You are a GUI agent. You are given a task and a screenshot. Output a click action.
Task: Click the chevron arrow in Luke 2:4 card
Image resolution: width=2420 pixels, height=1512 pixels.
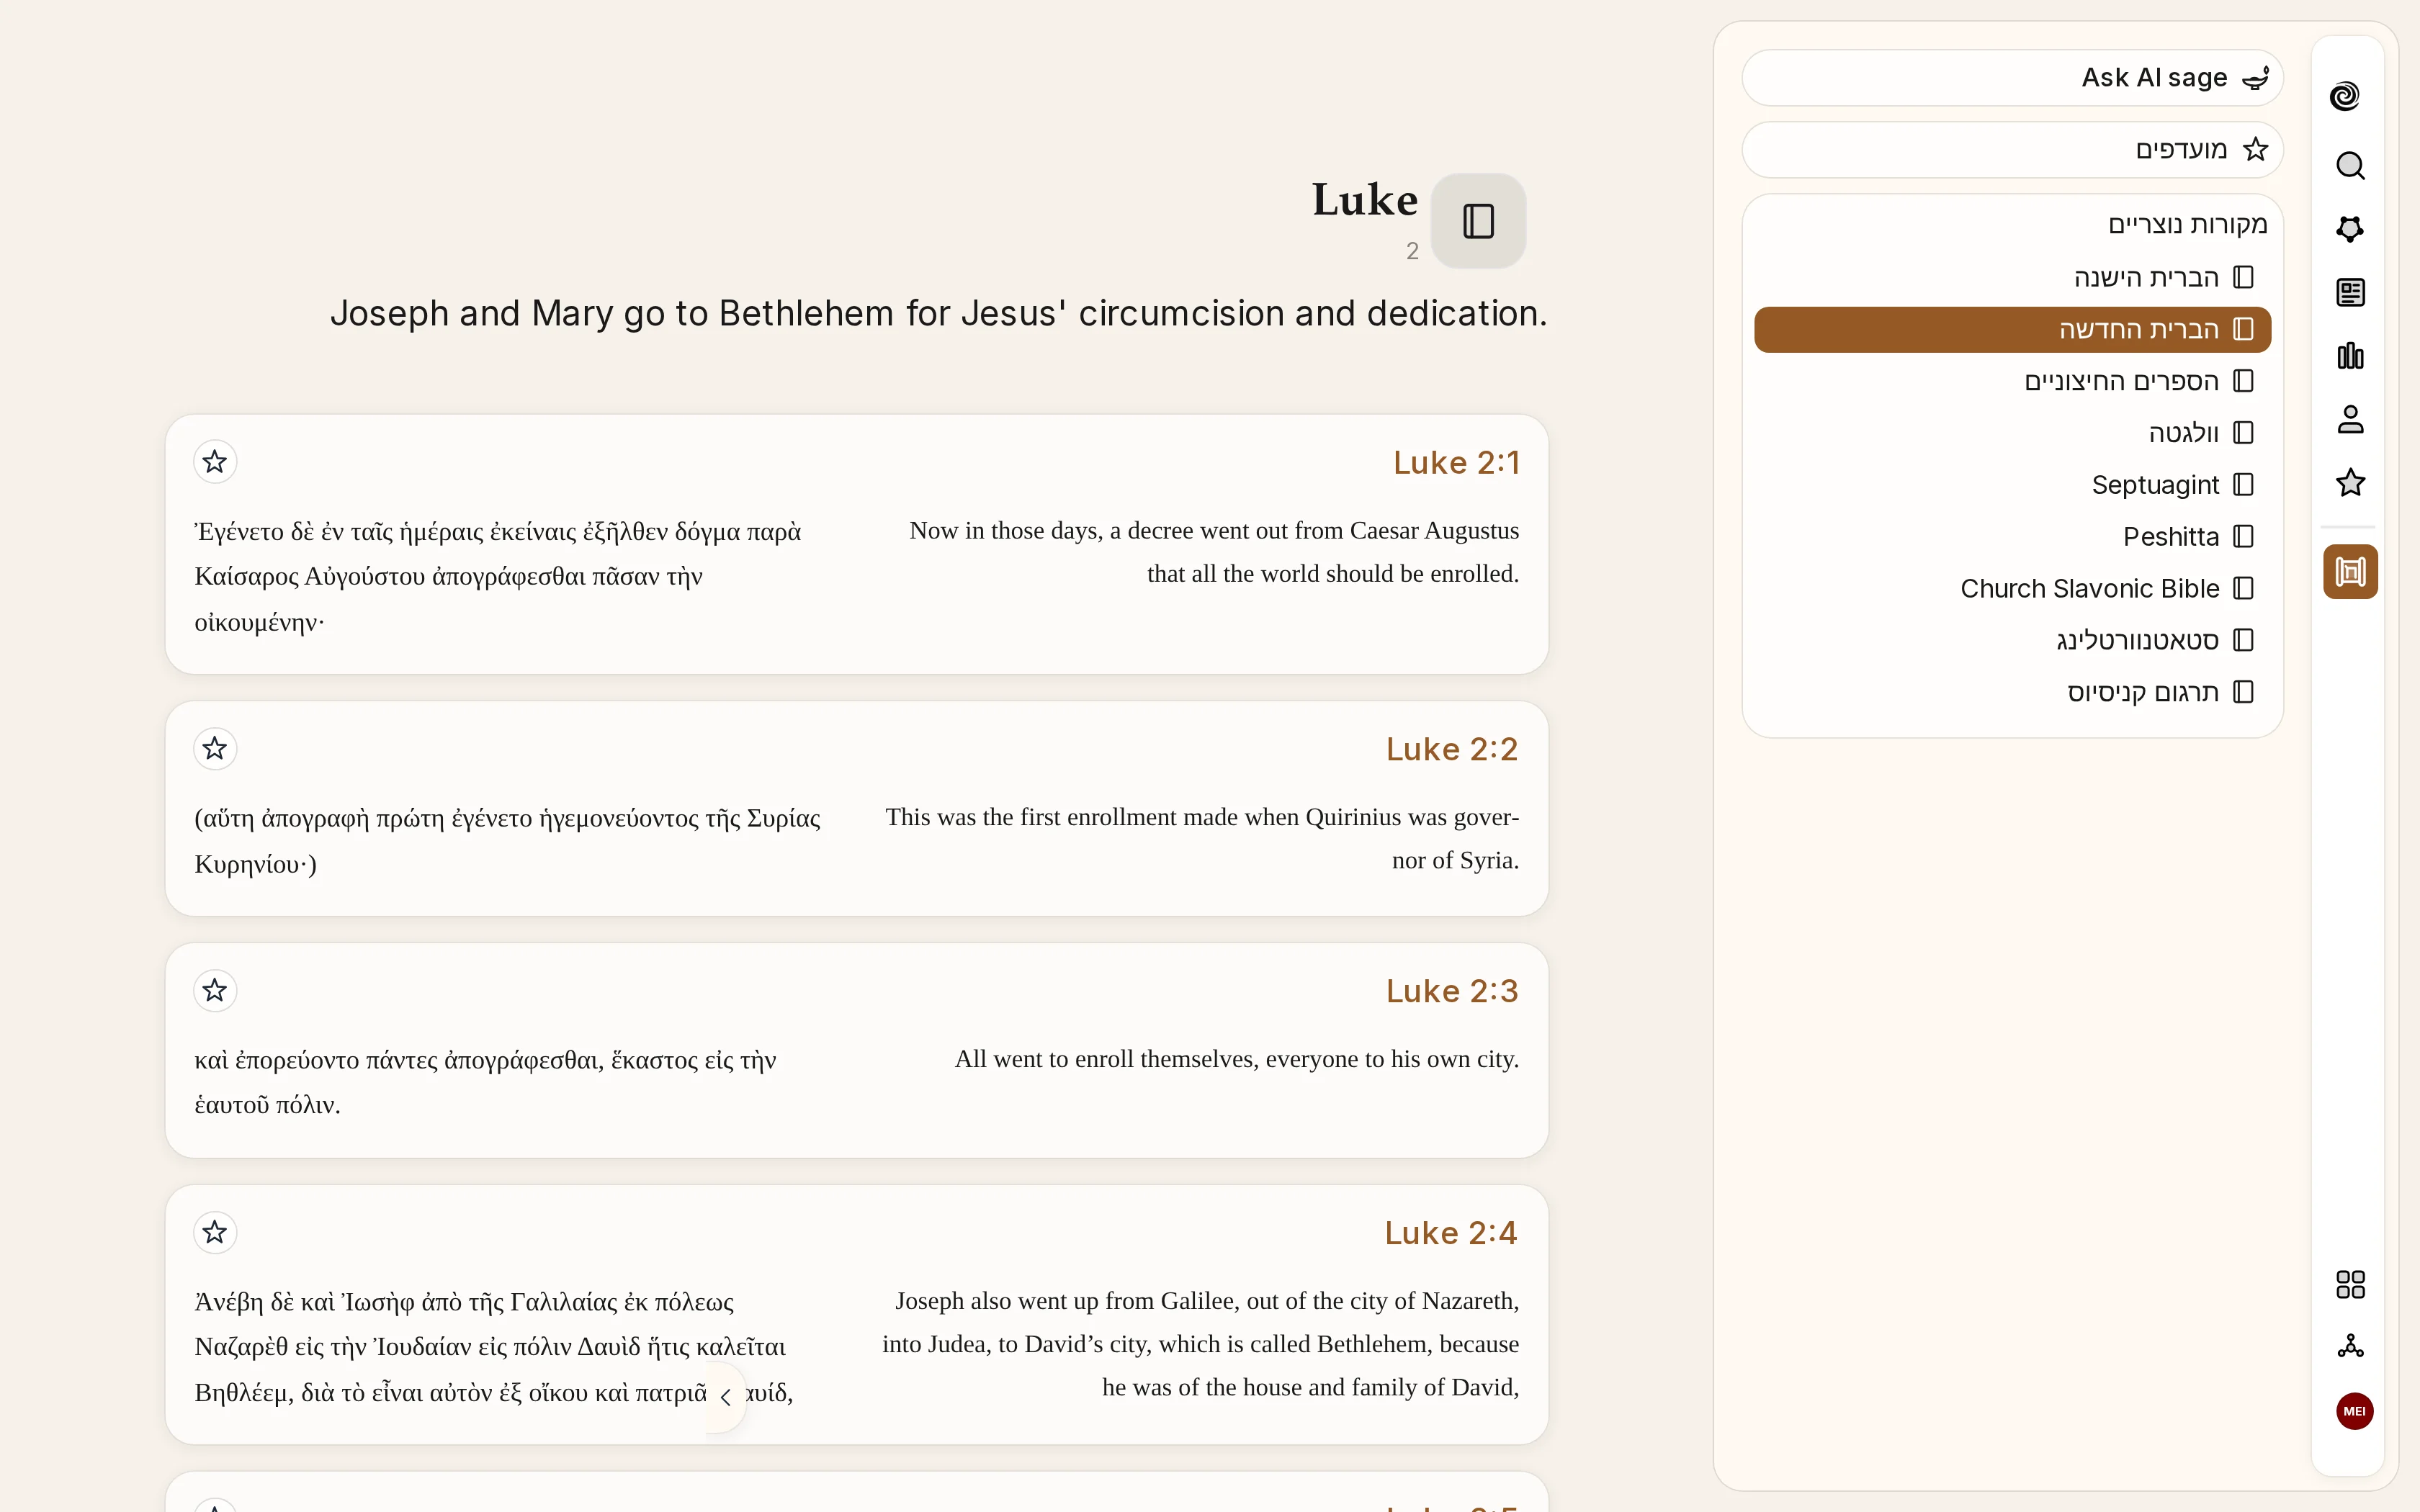(x=726, y=1397)
